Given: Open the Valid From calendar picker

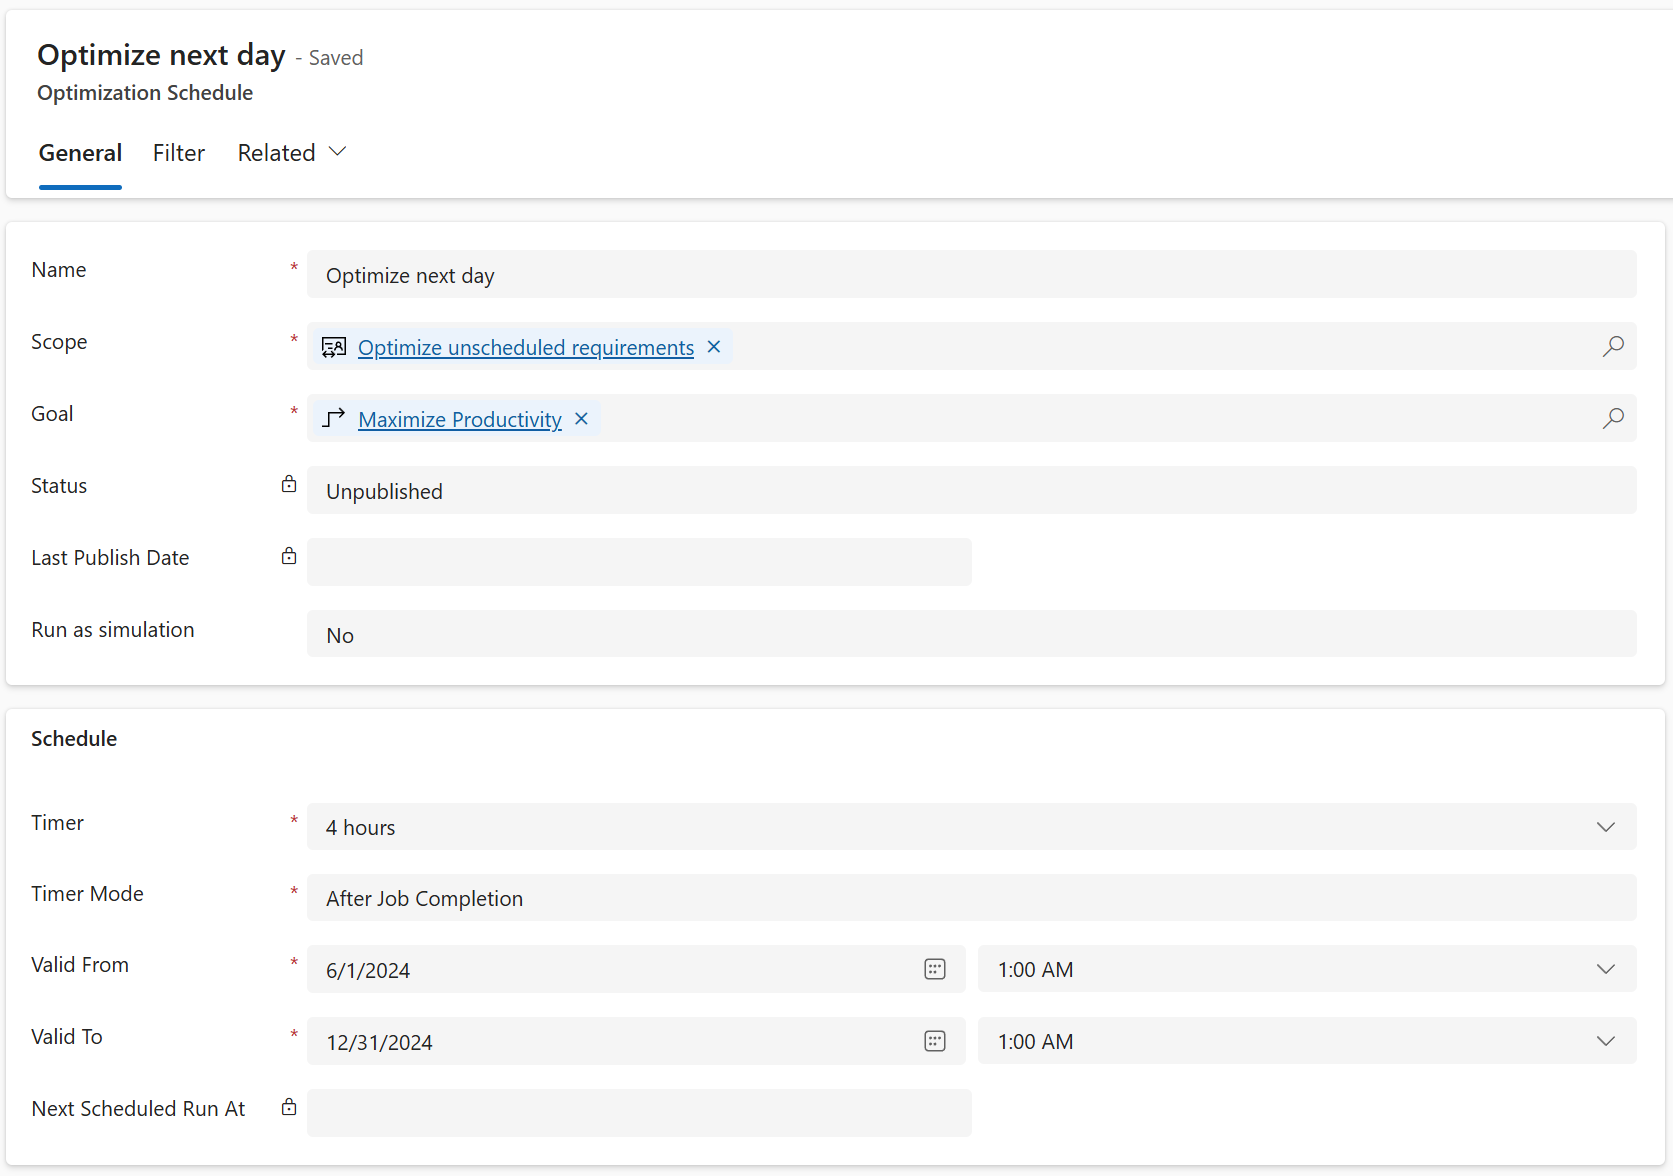Looking at the screenshot, I should coord(935,969).
